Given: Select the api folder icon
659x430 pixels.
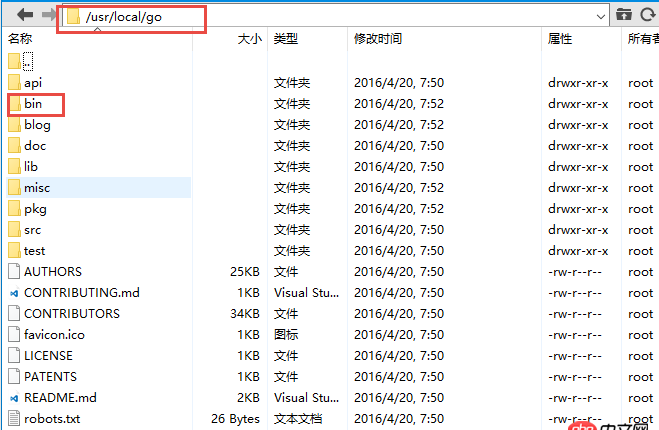Looking at the screenshot, I should (14, 82).
